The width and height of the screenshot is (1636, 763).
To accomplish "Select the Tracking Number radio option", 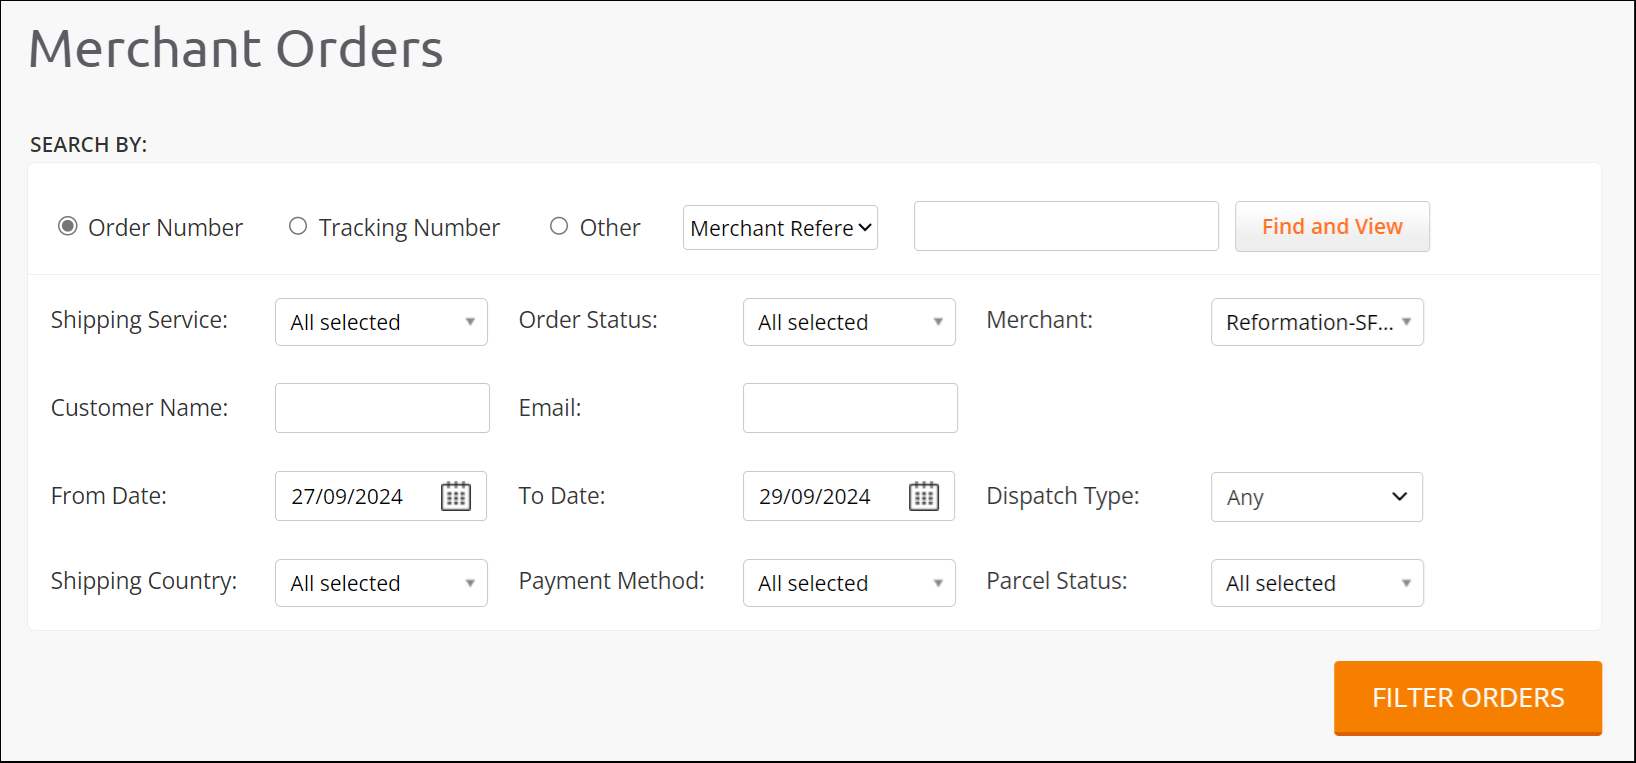I will [298, 226].
